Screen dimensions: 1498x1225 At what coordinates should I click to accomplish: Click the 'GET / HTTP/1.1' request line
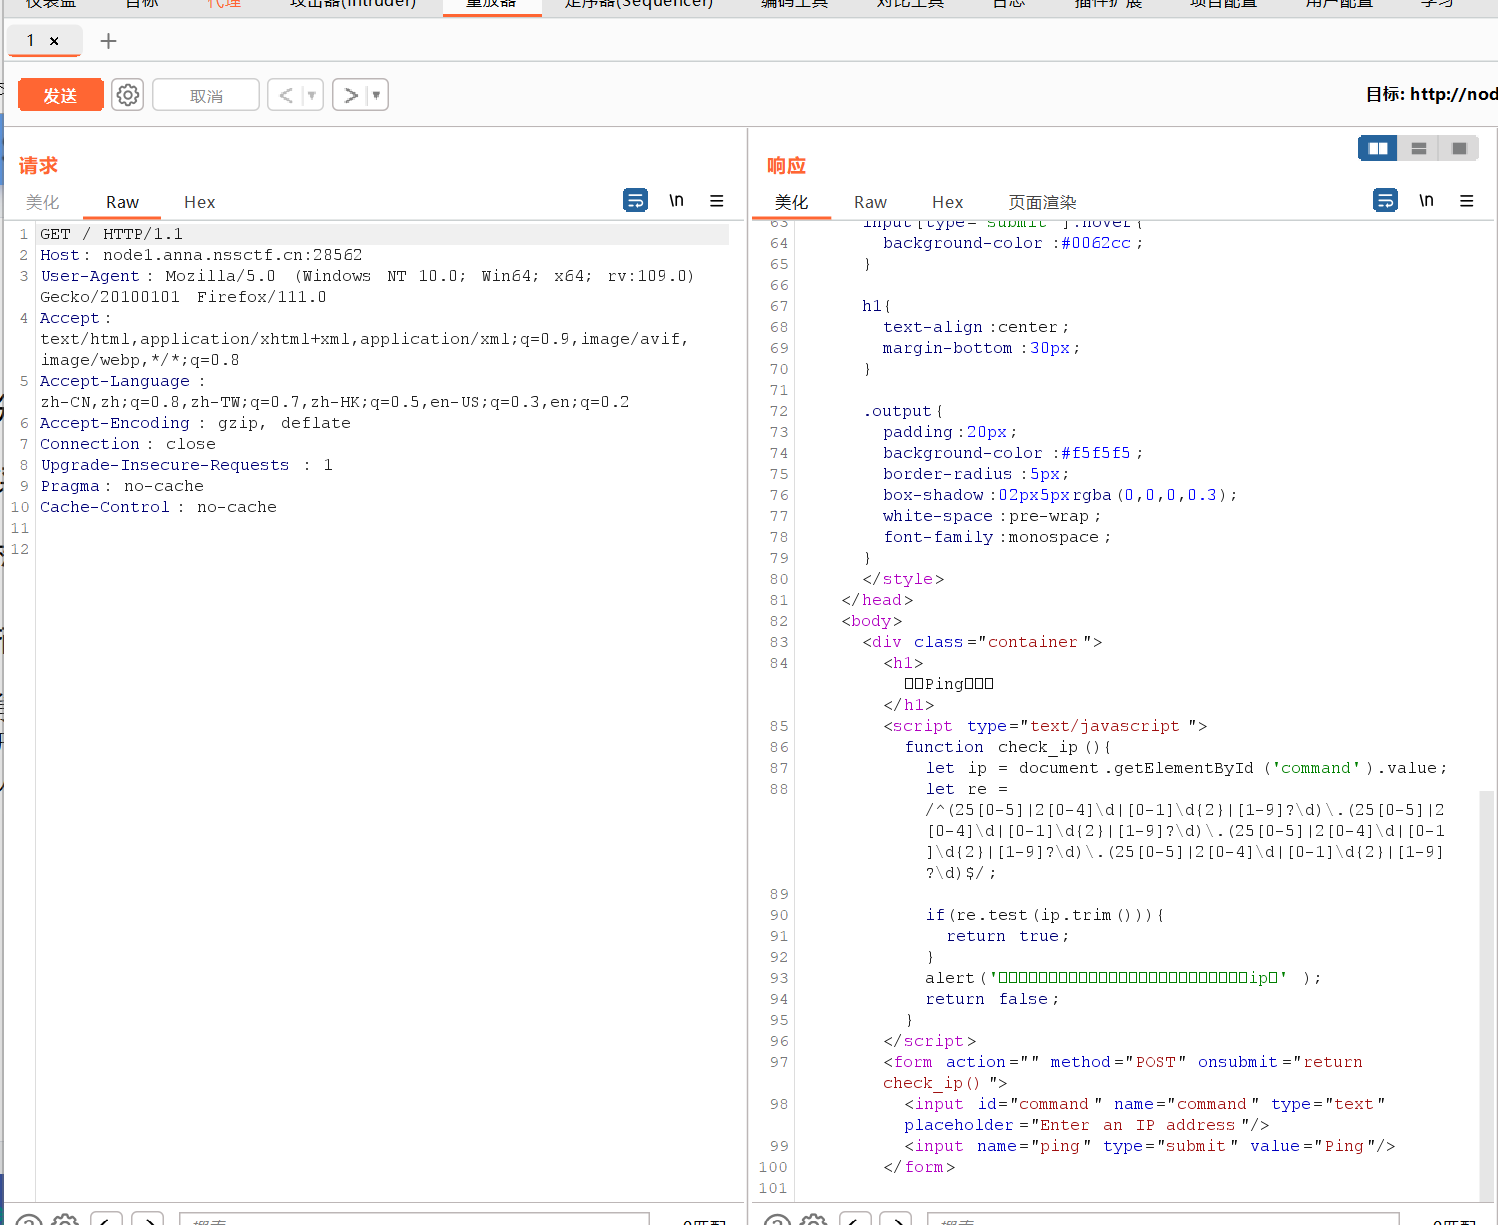point(111,234)
